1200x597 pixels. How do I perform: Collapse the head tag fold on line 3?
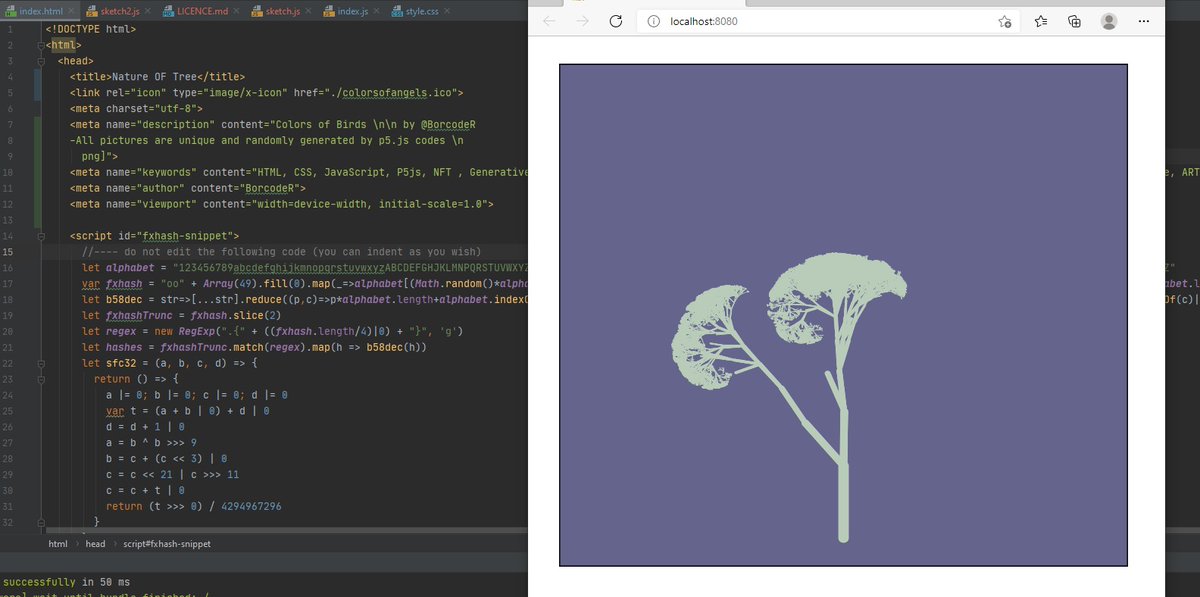41,61
